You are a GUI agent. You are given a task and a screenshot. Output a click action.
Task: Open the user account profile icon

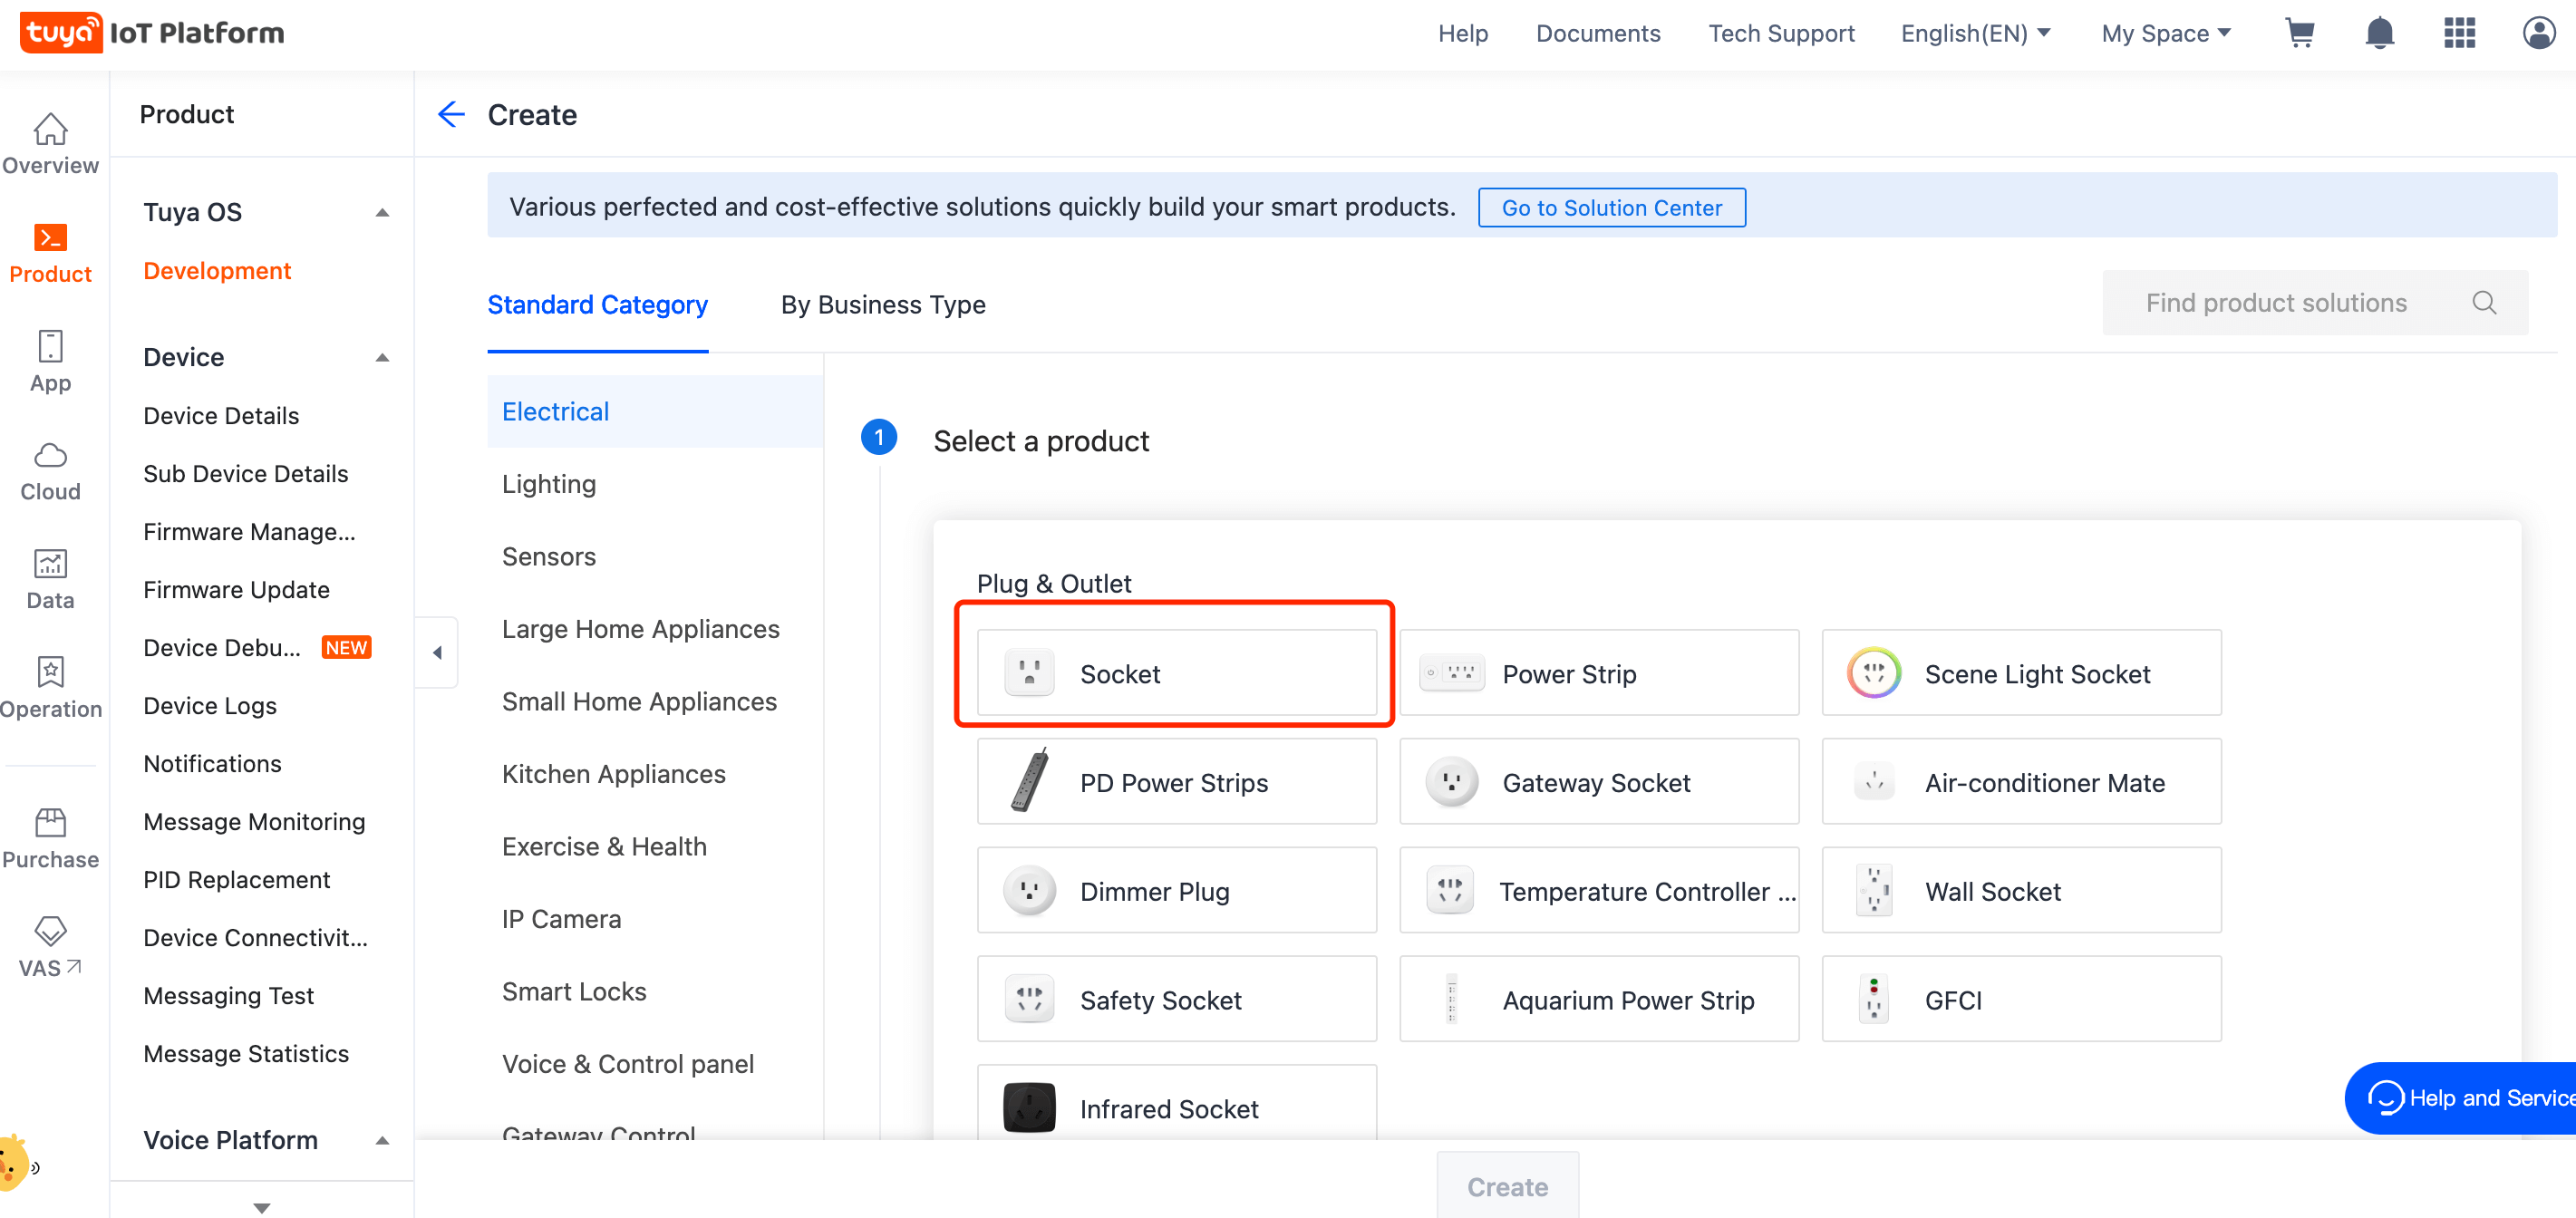(x=2538, y=33)
